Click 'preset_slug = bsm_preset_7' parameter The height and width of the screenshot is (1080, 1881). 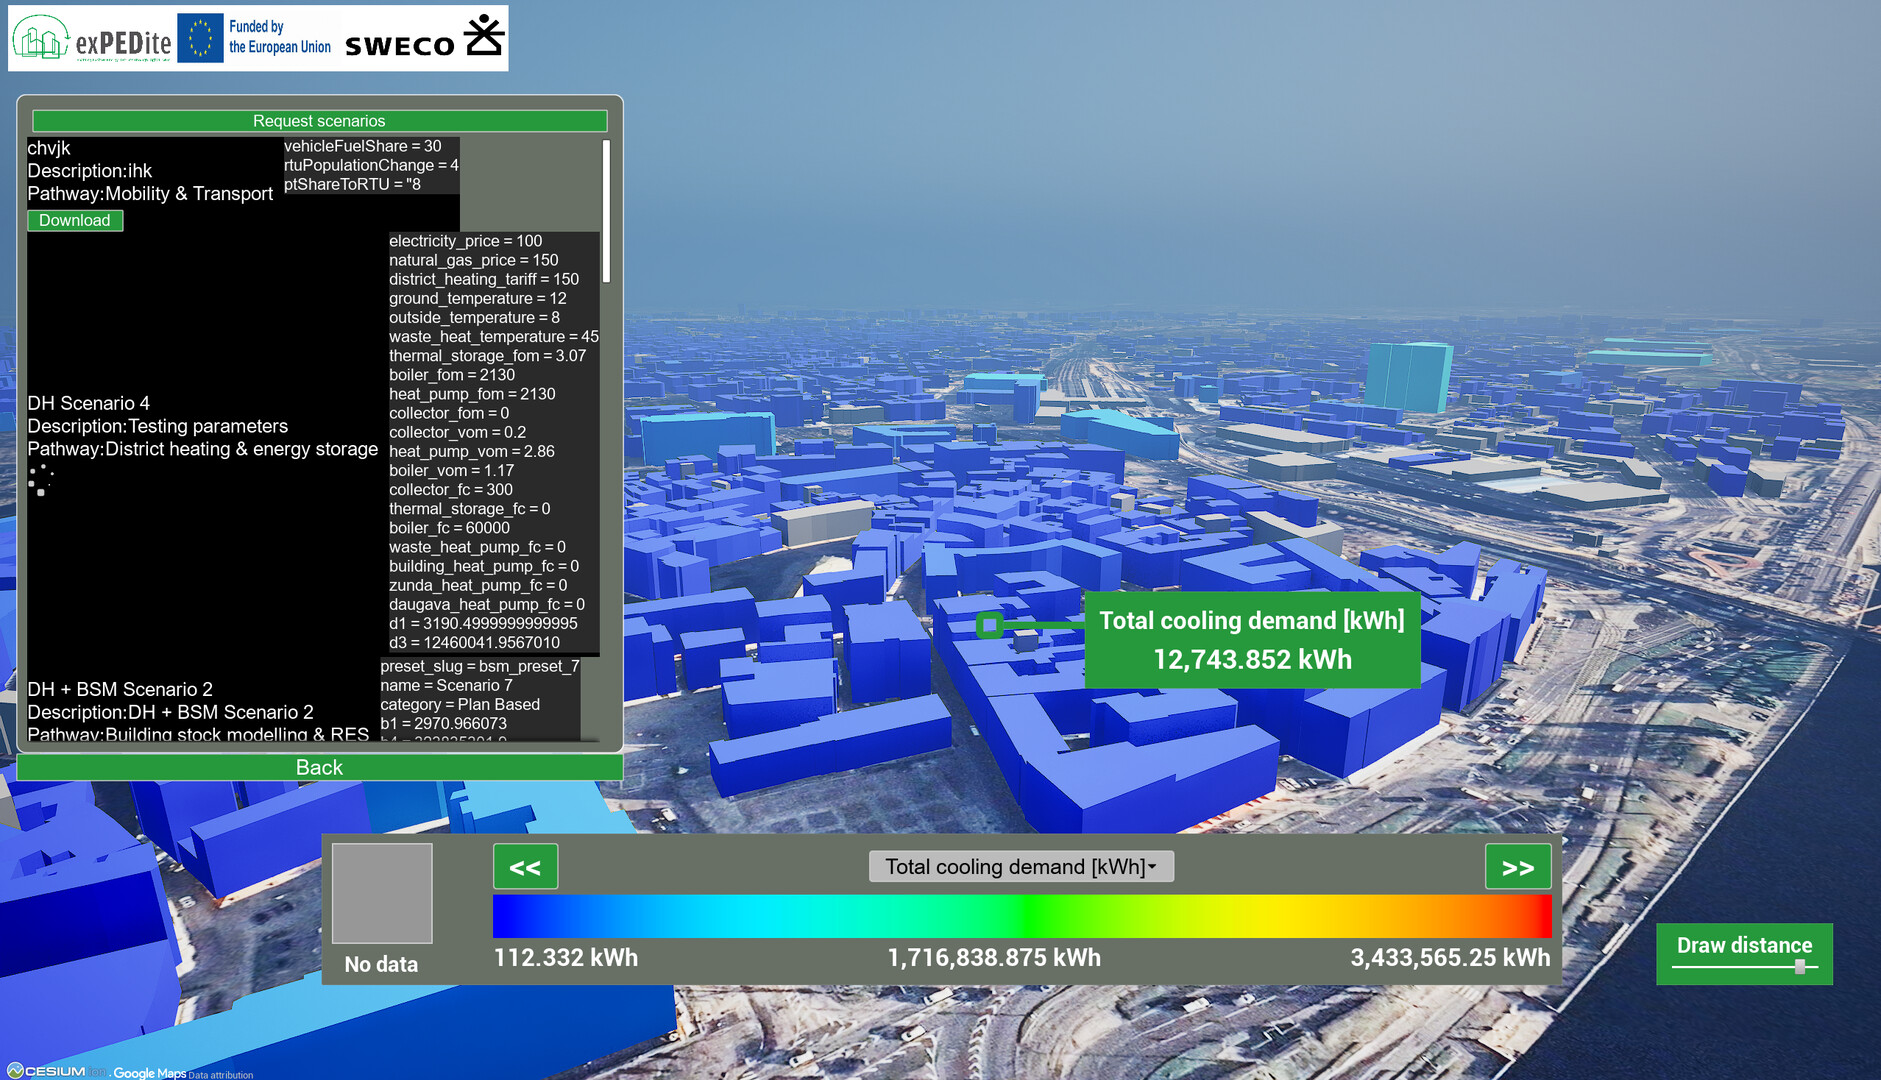[479, 666]
